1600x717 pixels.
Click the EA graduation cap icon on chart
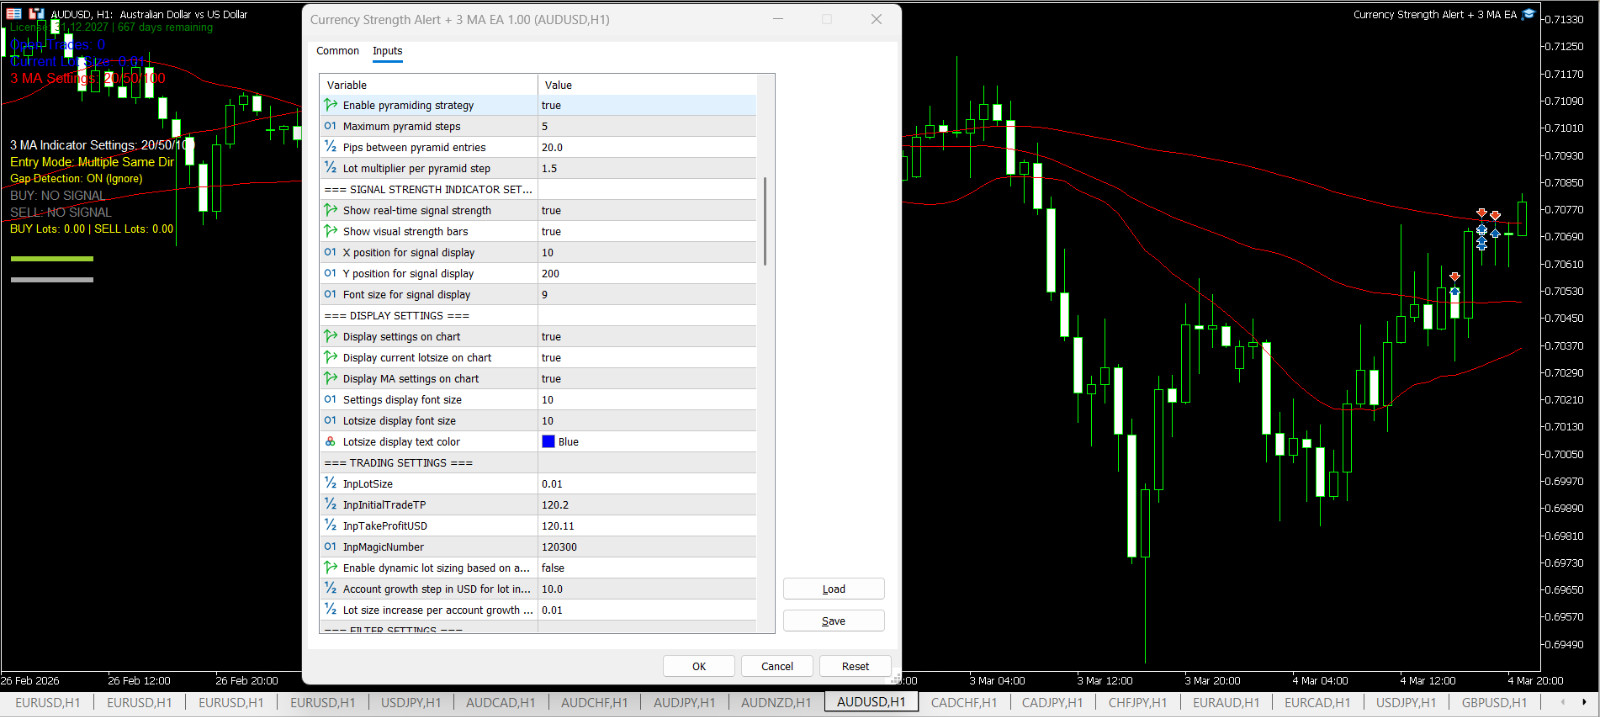point(1528,14)
